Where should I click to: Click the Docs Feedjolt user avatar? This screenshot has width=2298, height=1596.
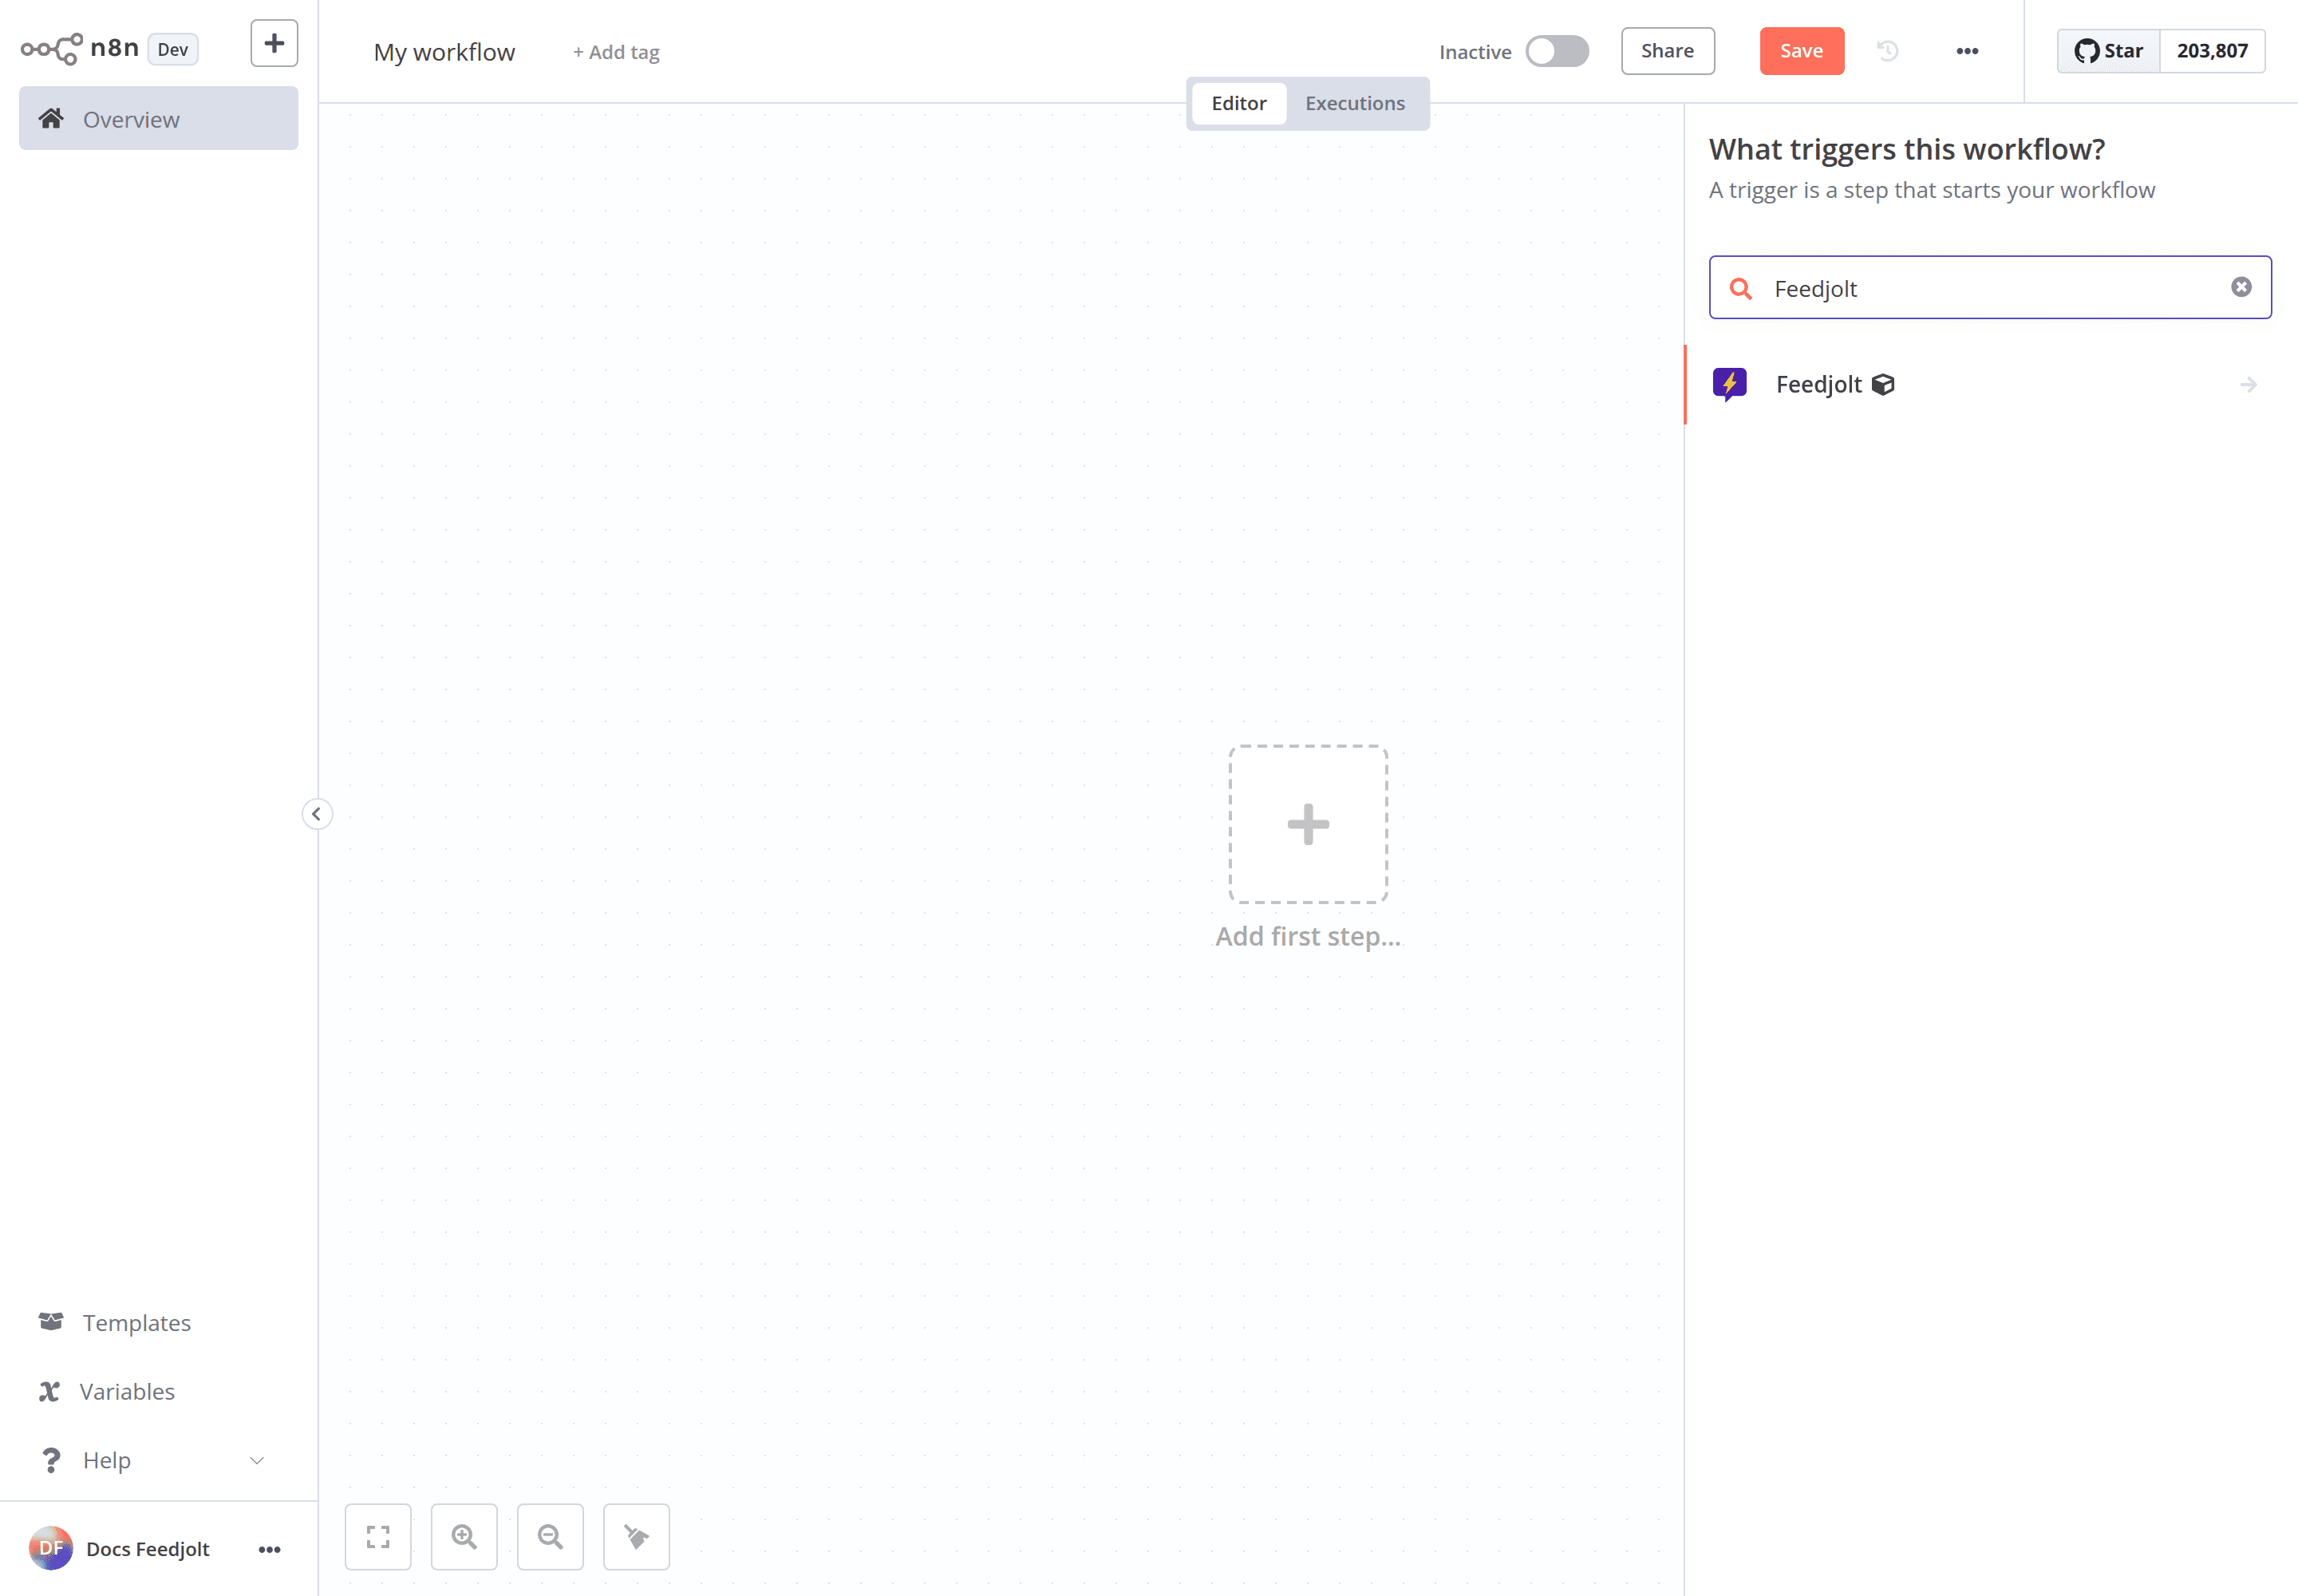pyautogui.click(x=51, y=1548)
